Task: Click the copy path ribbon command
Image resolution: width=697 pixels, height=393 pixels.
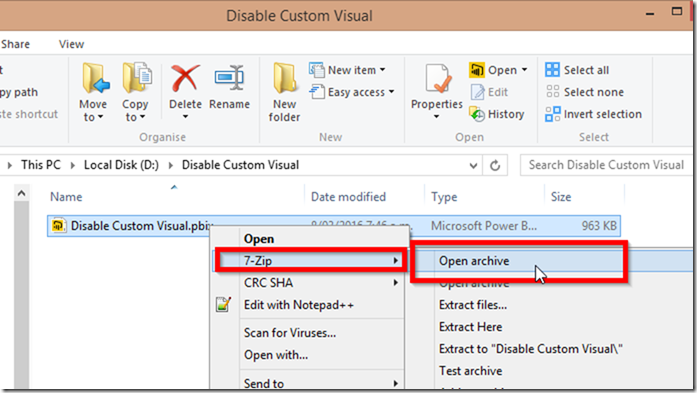Action: click(x=19, y=92)
